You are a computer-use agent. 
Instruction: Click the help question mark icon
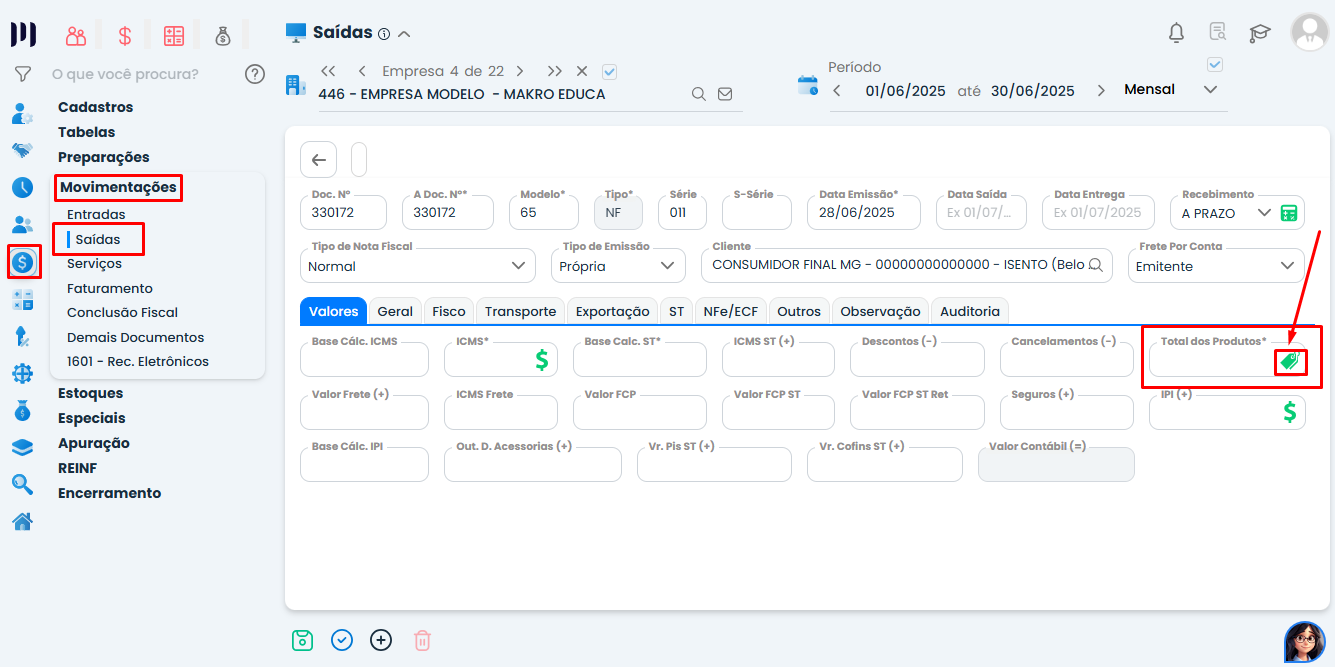tap(255, 74)
